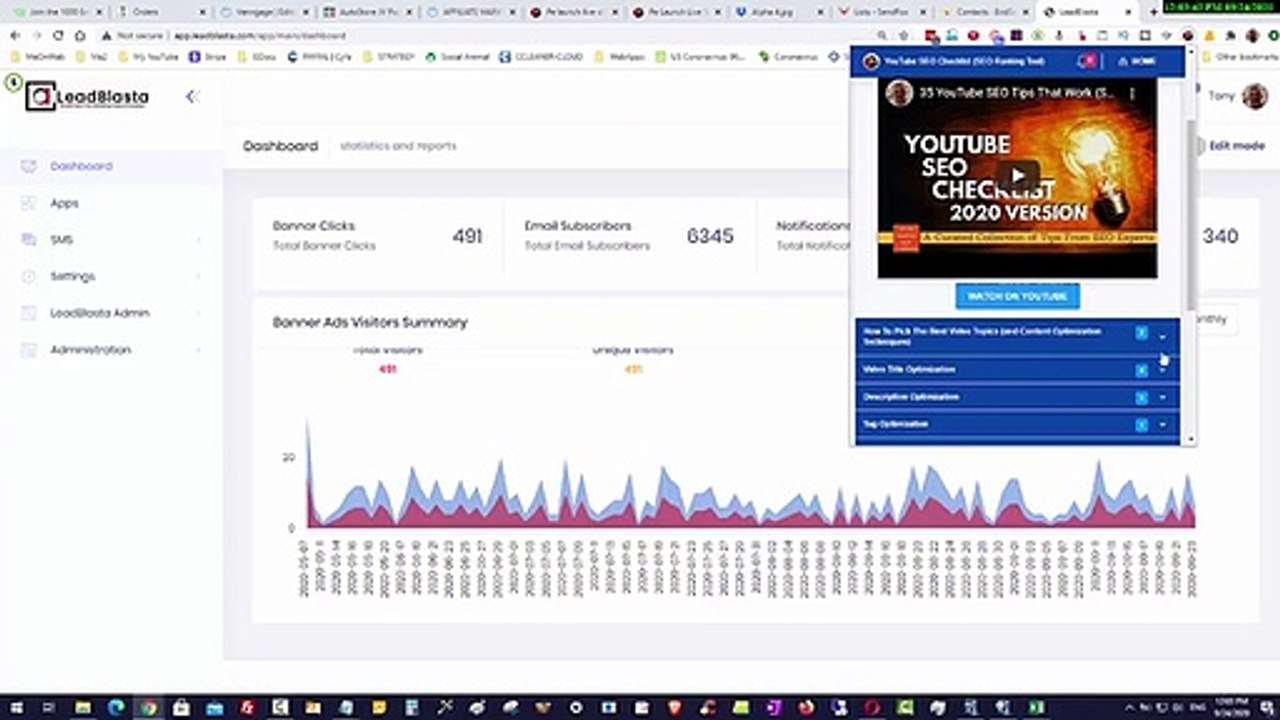Click the video's three-dot menu icon

pyautogui.click(x=1133, y=93)
